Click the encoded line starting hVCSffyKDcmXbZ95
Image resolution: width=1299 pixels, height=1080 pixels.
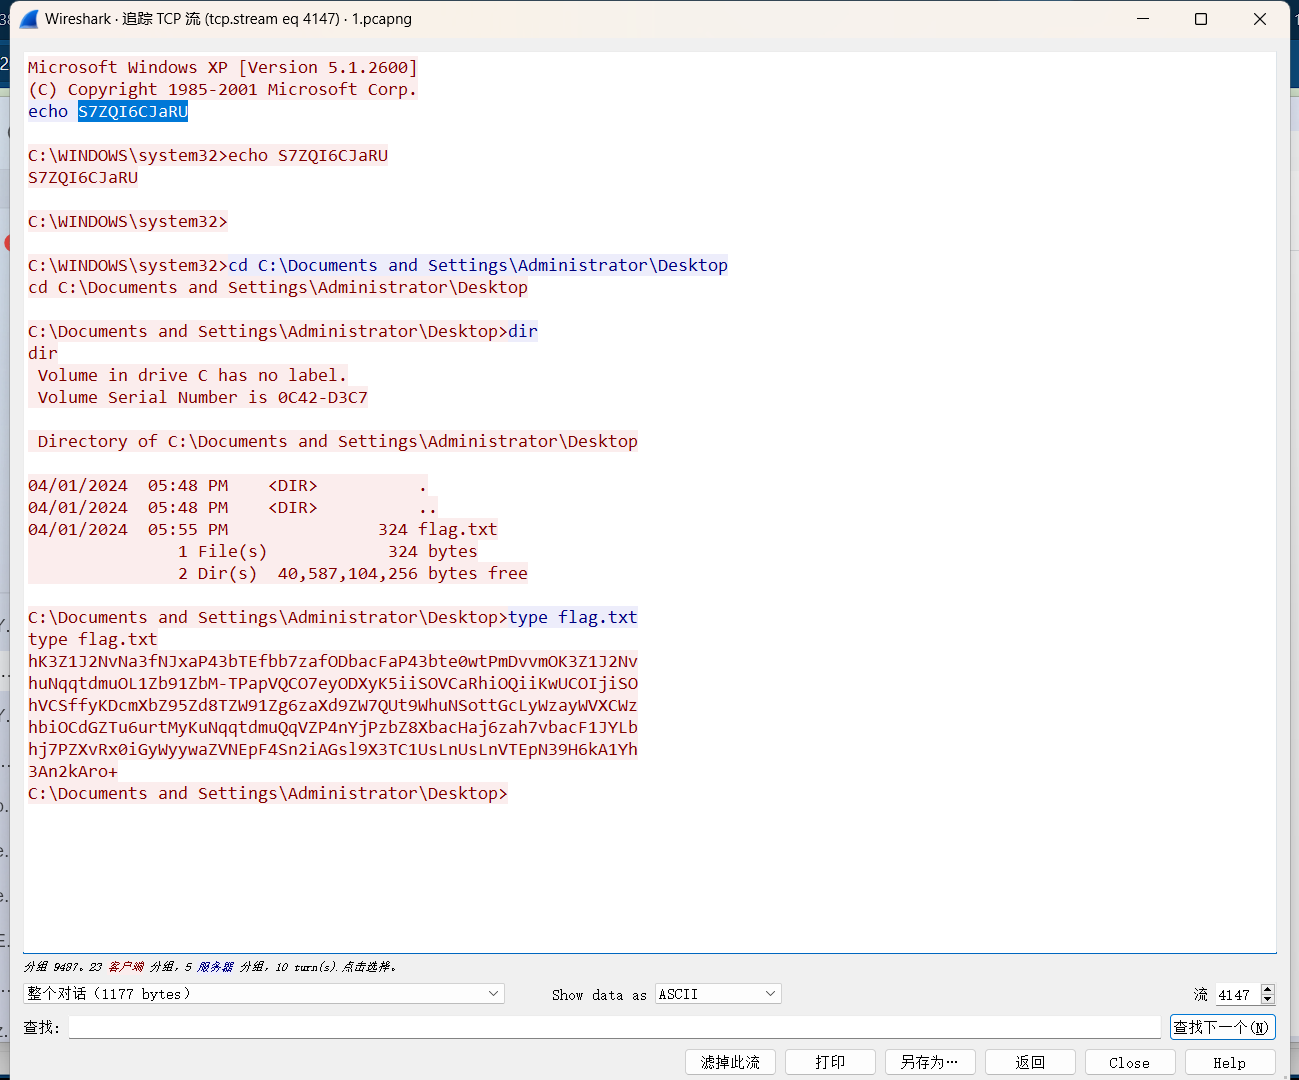[x=333, y=705]
